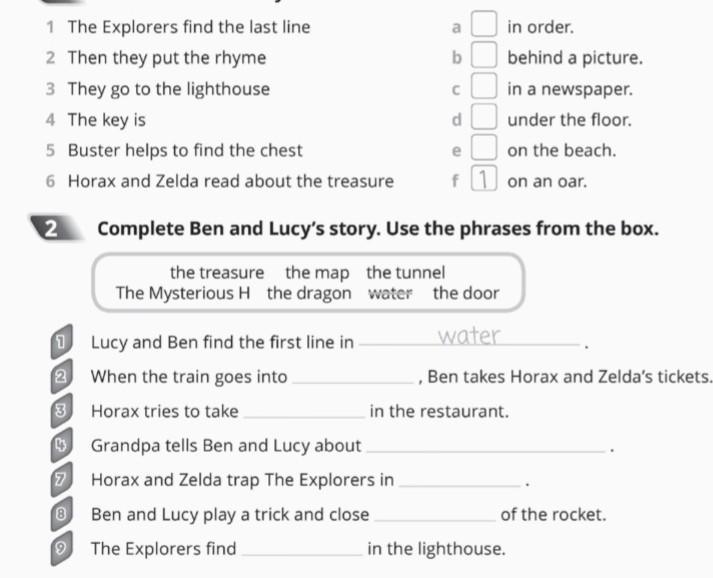This screenshot has height=578, width=713.
Task: Click the number 9 badge before 'The Explorers find'
Action: coord(61,548)
